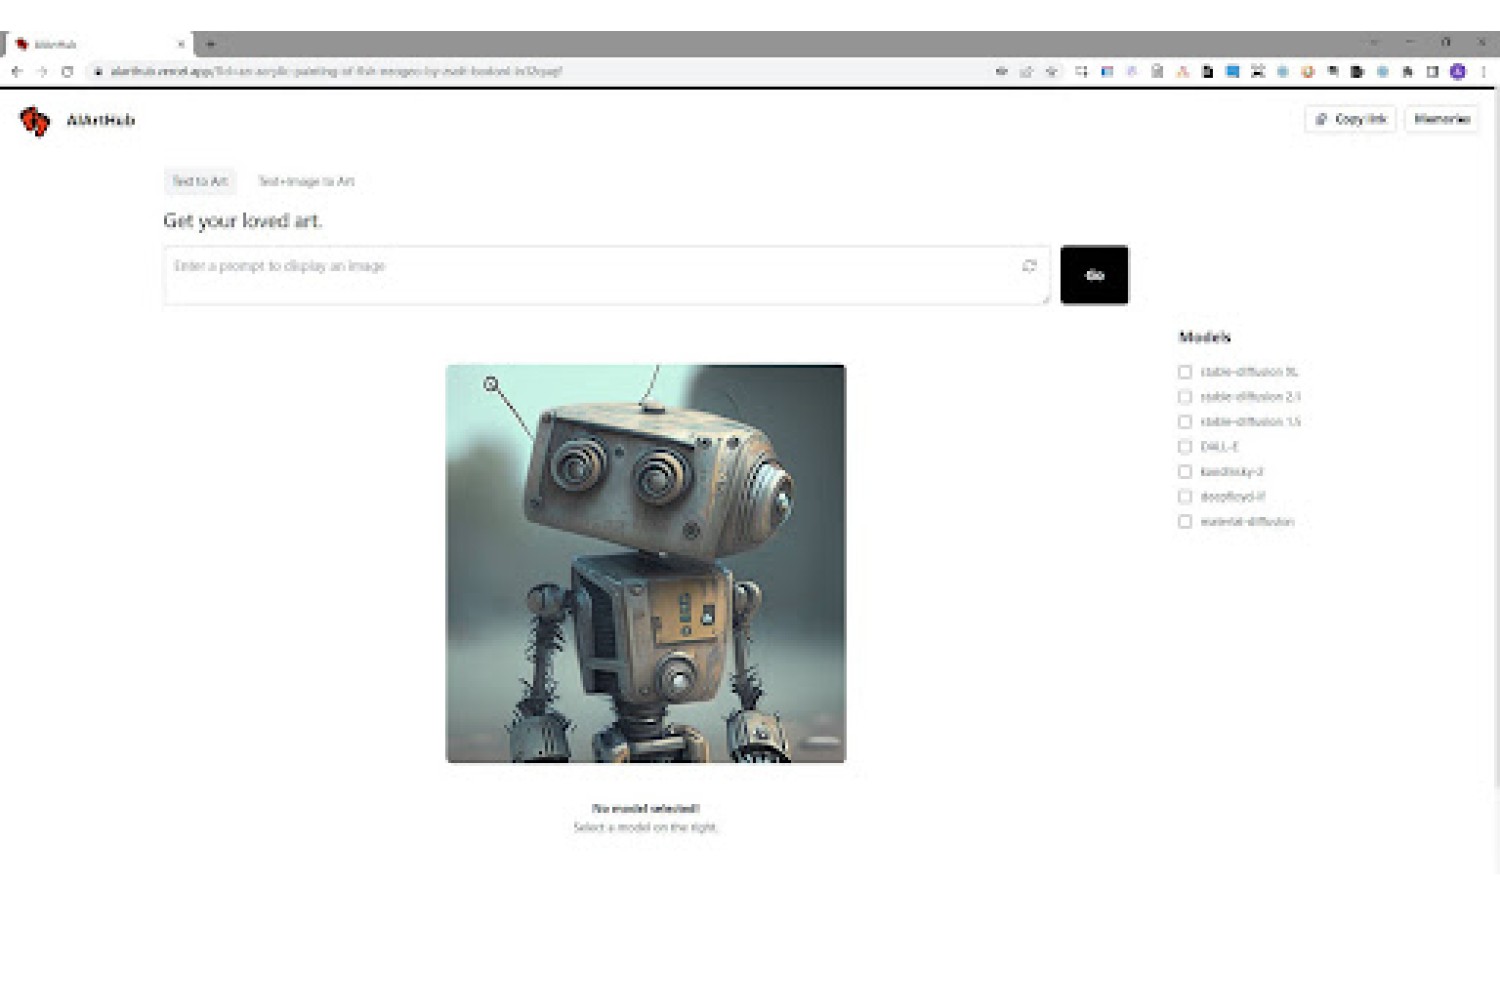The width and height of the screenshot is (1500, 1000).
Task: Open the Memories page
Action: click(x=1441, y=119)
